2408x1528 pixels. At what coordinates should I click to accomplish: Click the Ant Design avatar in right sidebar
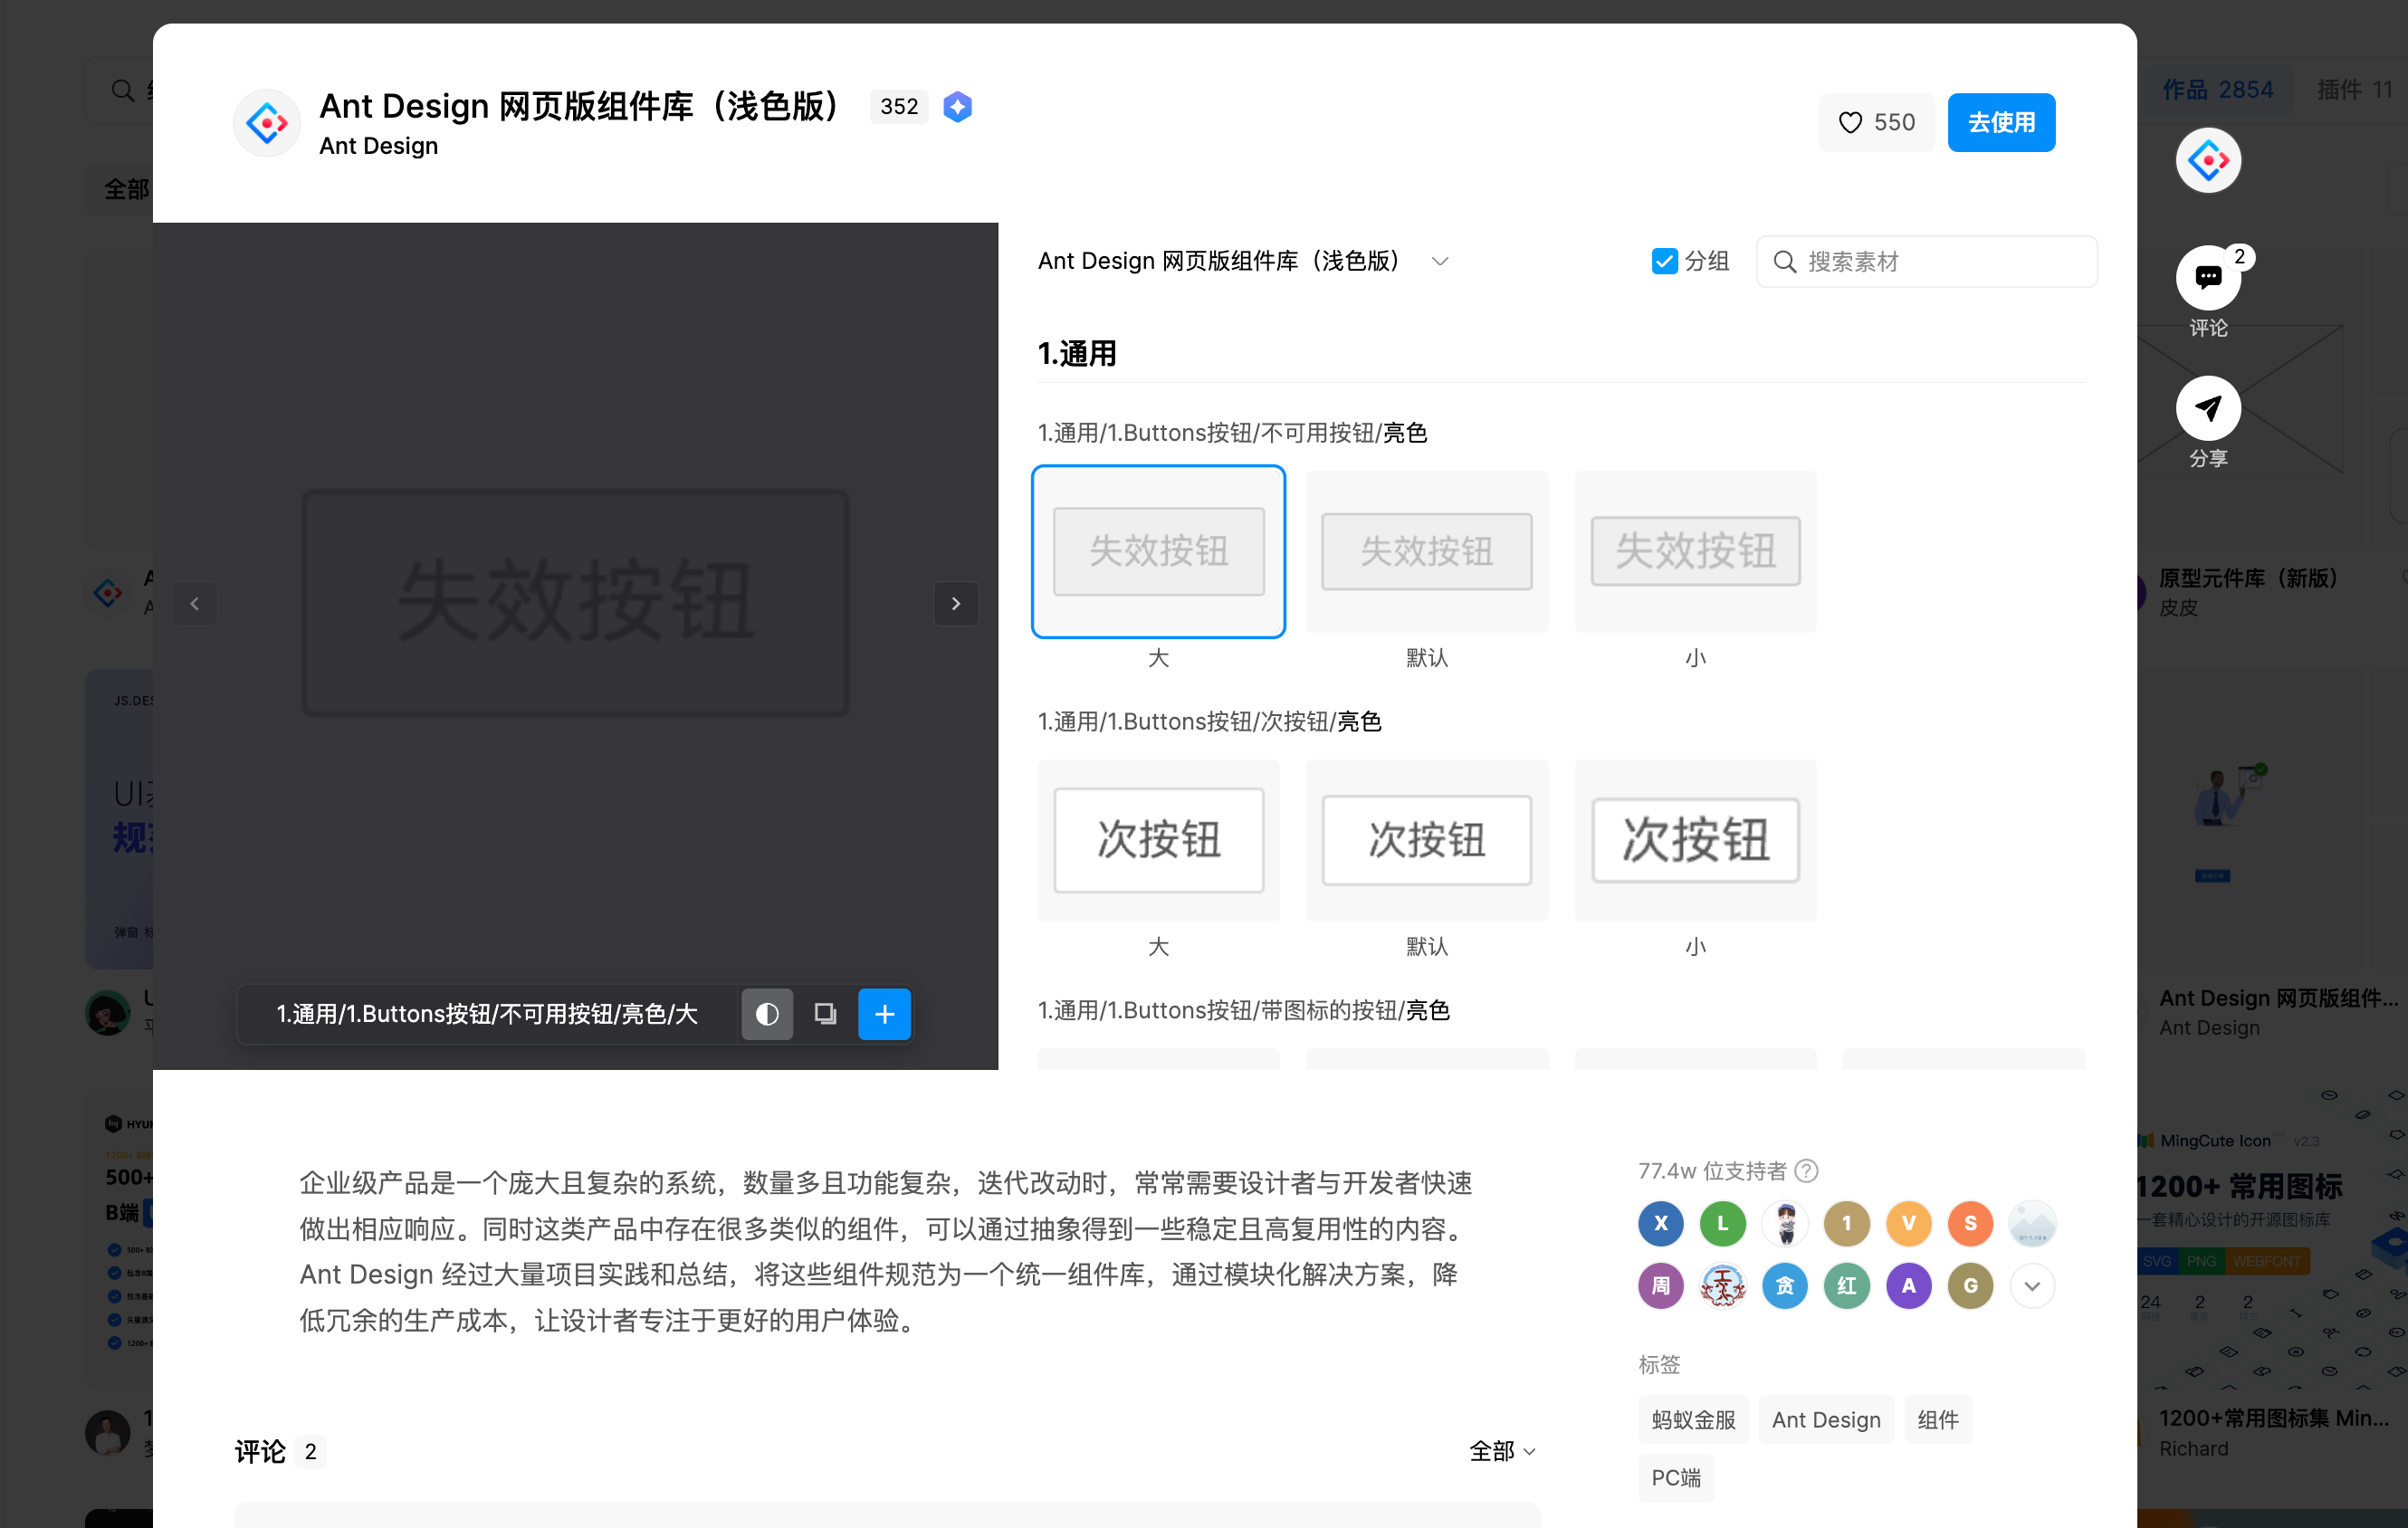click(x=2207, y=160)
